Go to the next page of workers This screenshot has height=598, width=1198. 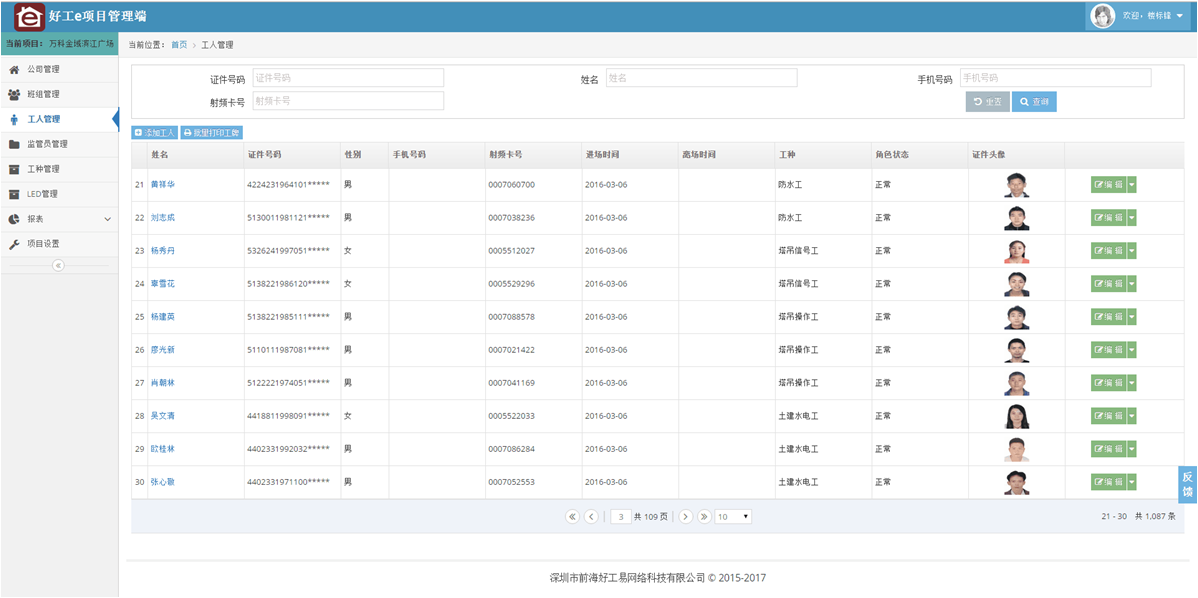(x=686, y=517)
